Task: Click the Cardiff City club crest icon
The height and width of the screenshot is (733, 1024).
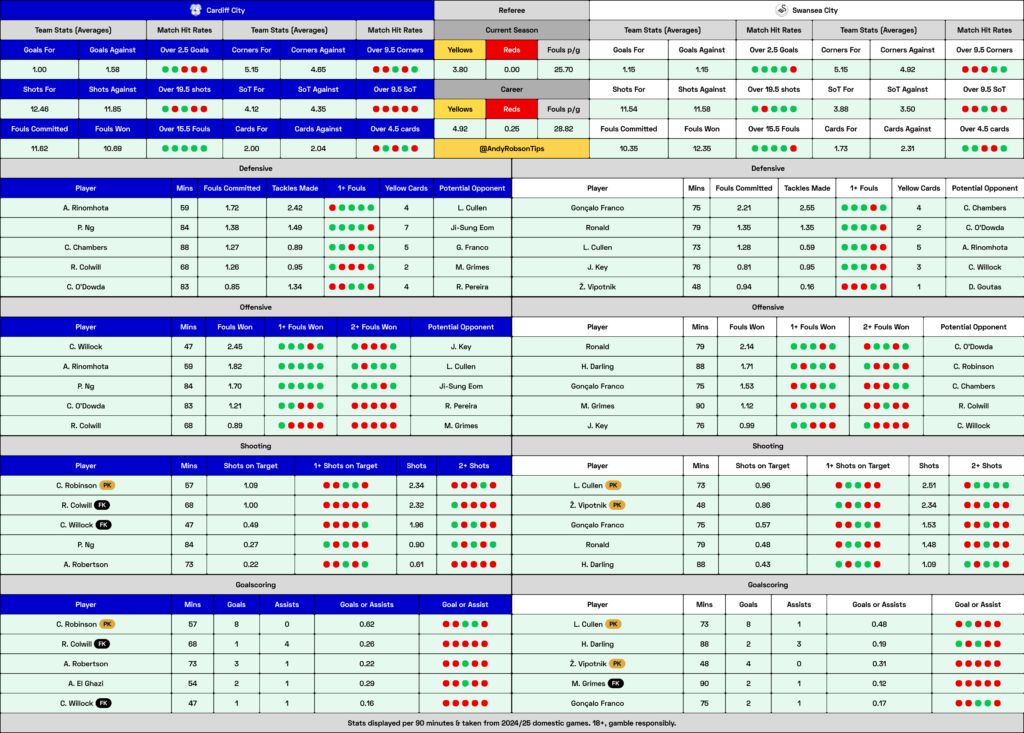Action: [195, 10]
